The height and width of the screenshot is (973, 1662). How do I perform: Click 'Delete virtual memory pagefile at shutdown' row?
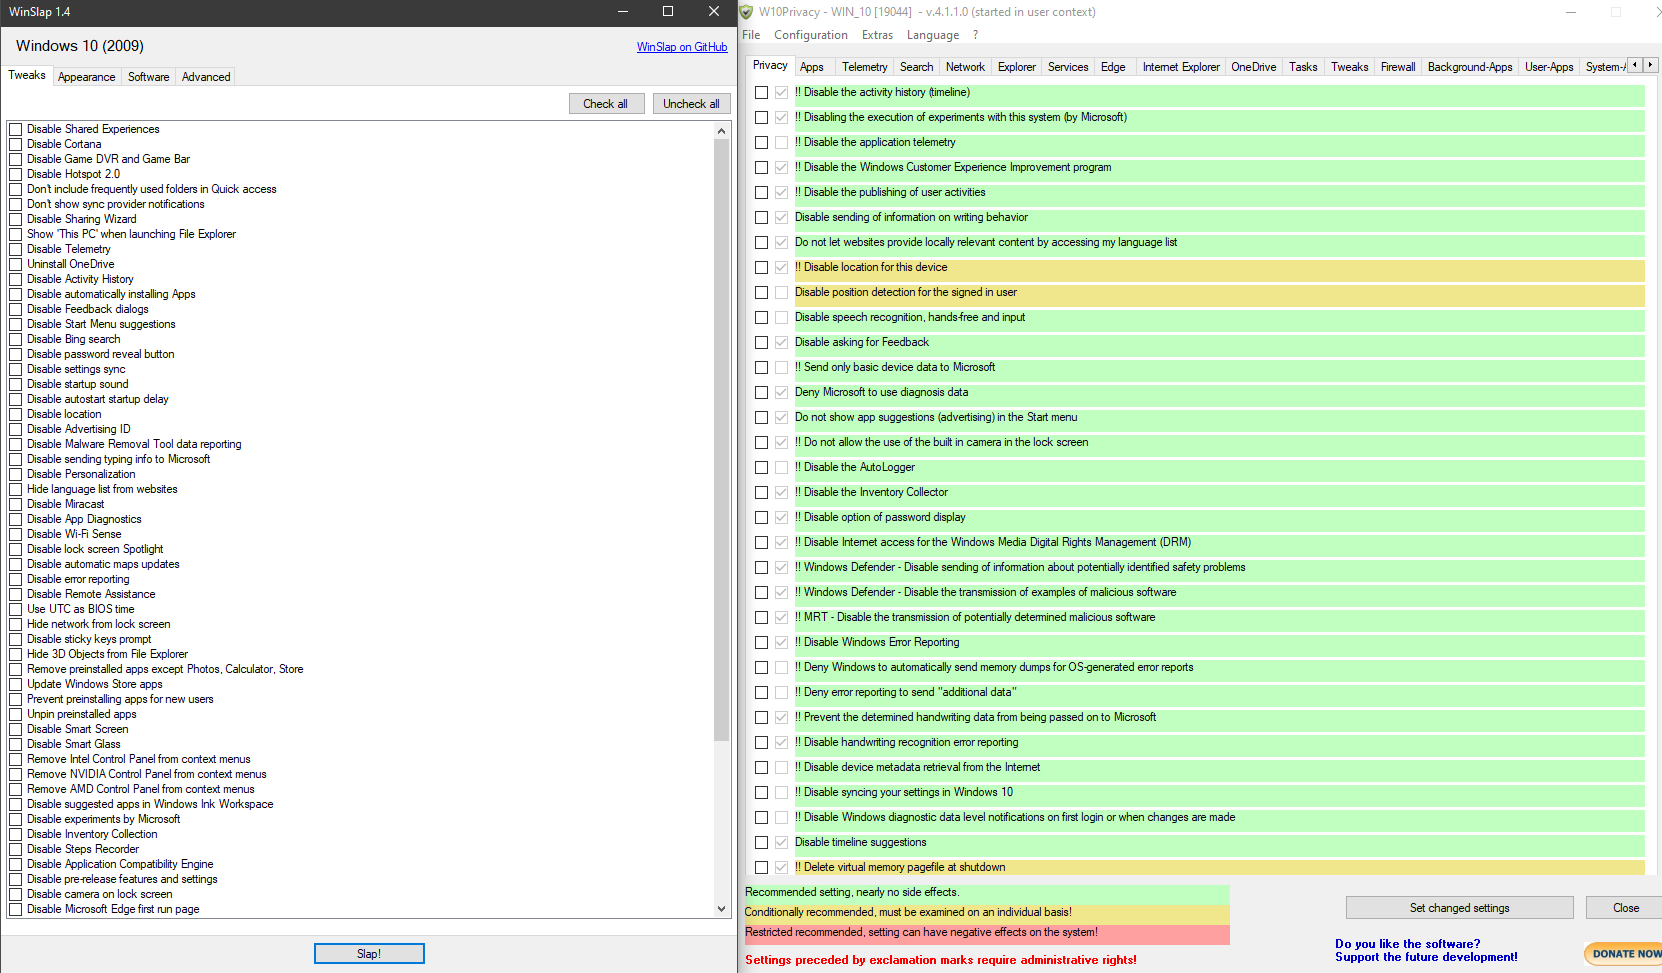(x=1220, y=867)
